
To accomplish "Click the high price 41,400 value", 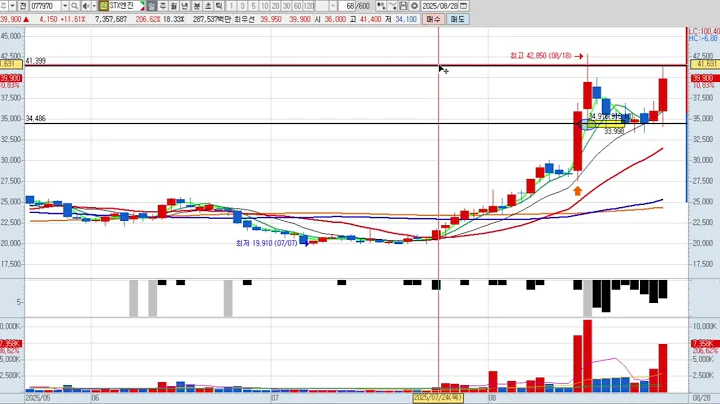I will (x=370, y=19).
